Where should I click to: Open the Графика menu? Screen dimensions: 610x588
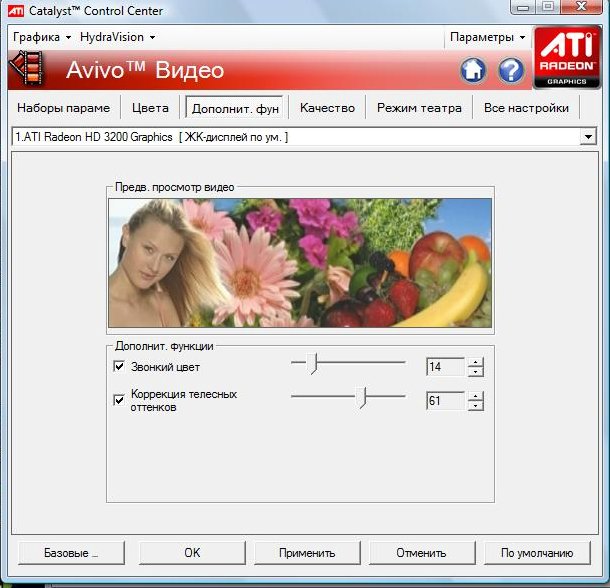coord(42,37)
